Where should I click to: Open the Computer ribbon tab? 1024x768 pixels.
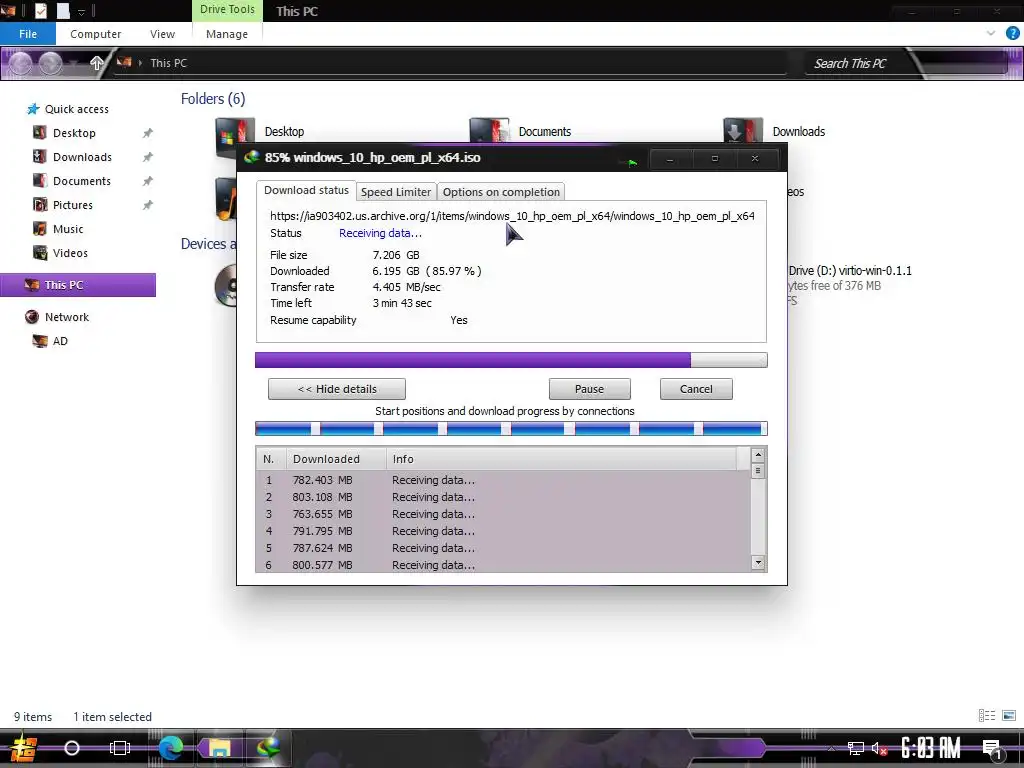(x=95, y=34)
